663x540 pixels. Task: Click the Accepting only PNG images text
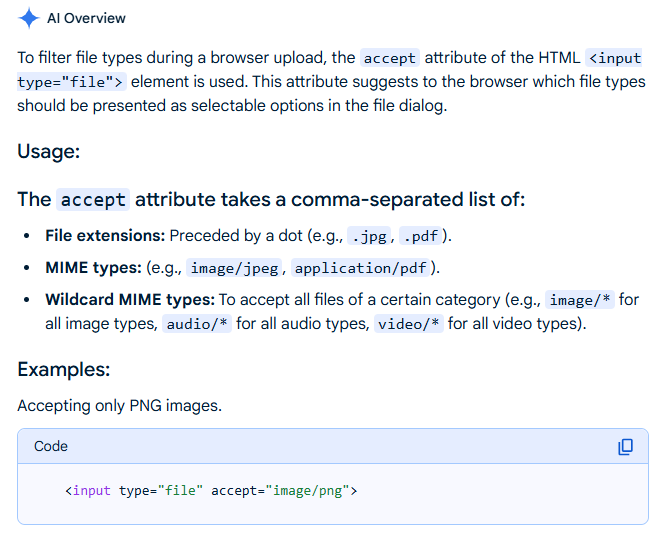click(119, 406)
